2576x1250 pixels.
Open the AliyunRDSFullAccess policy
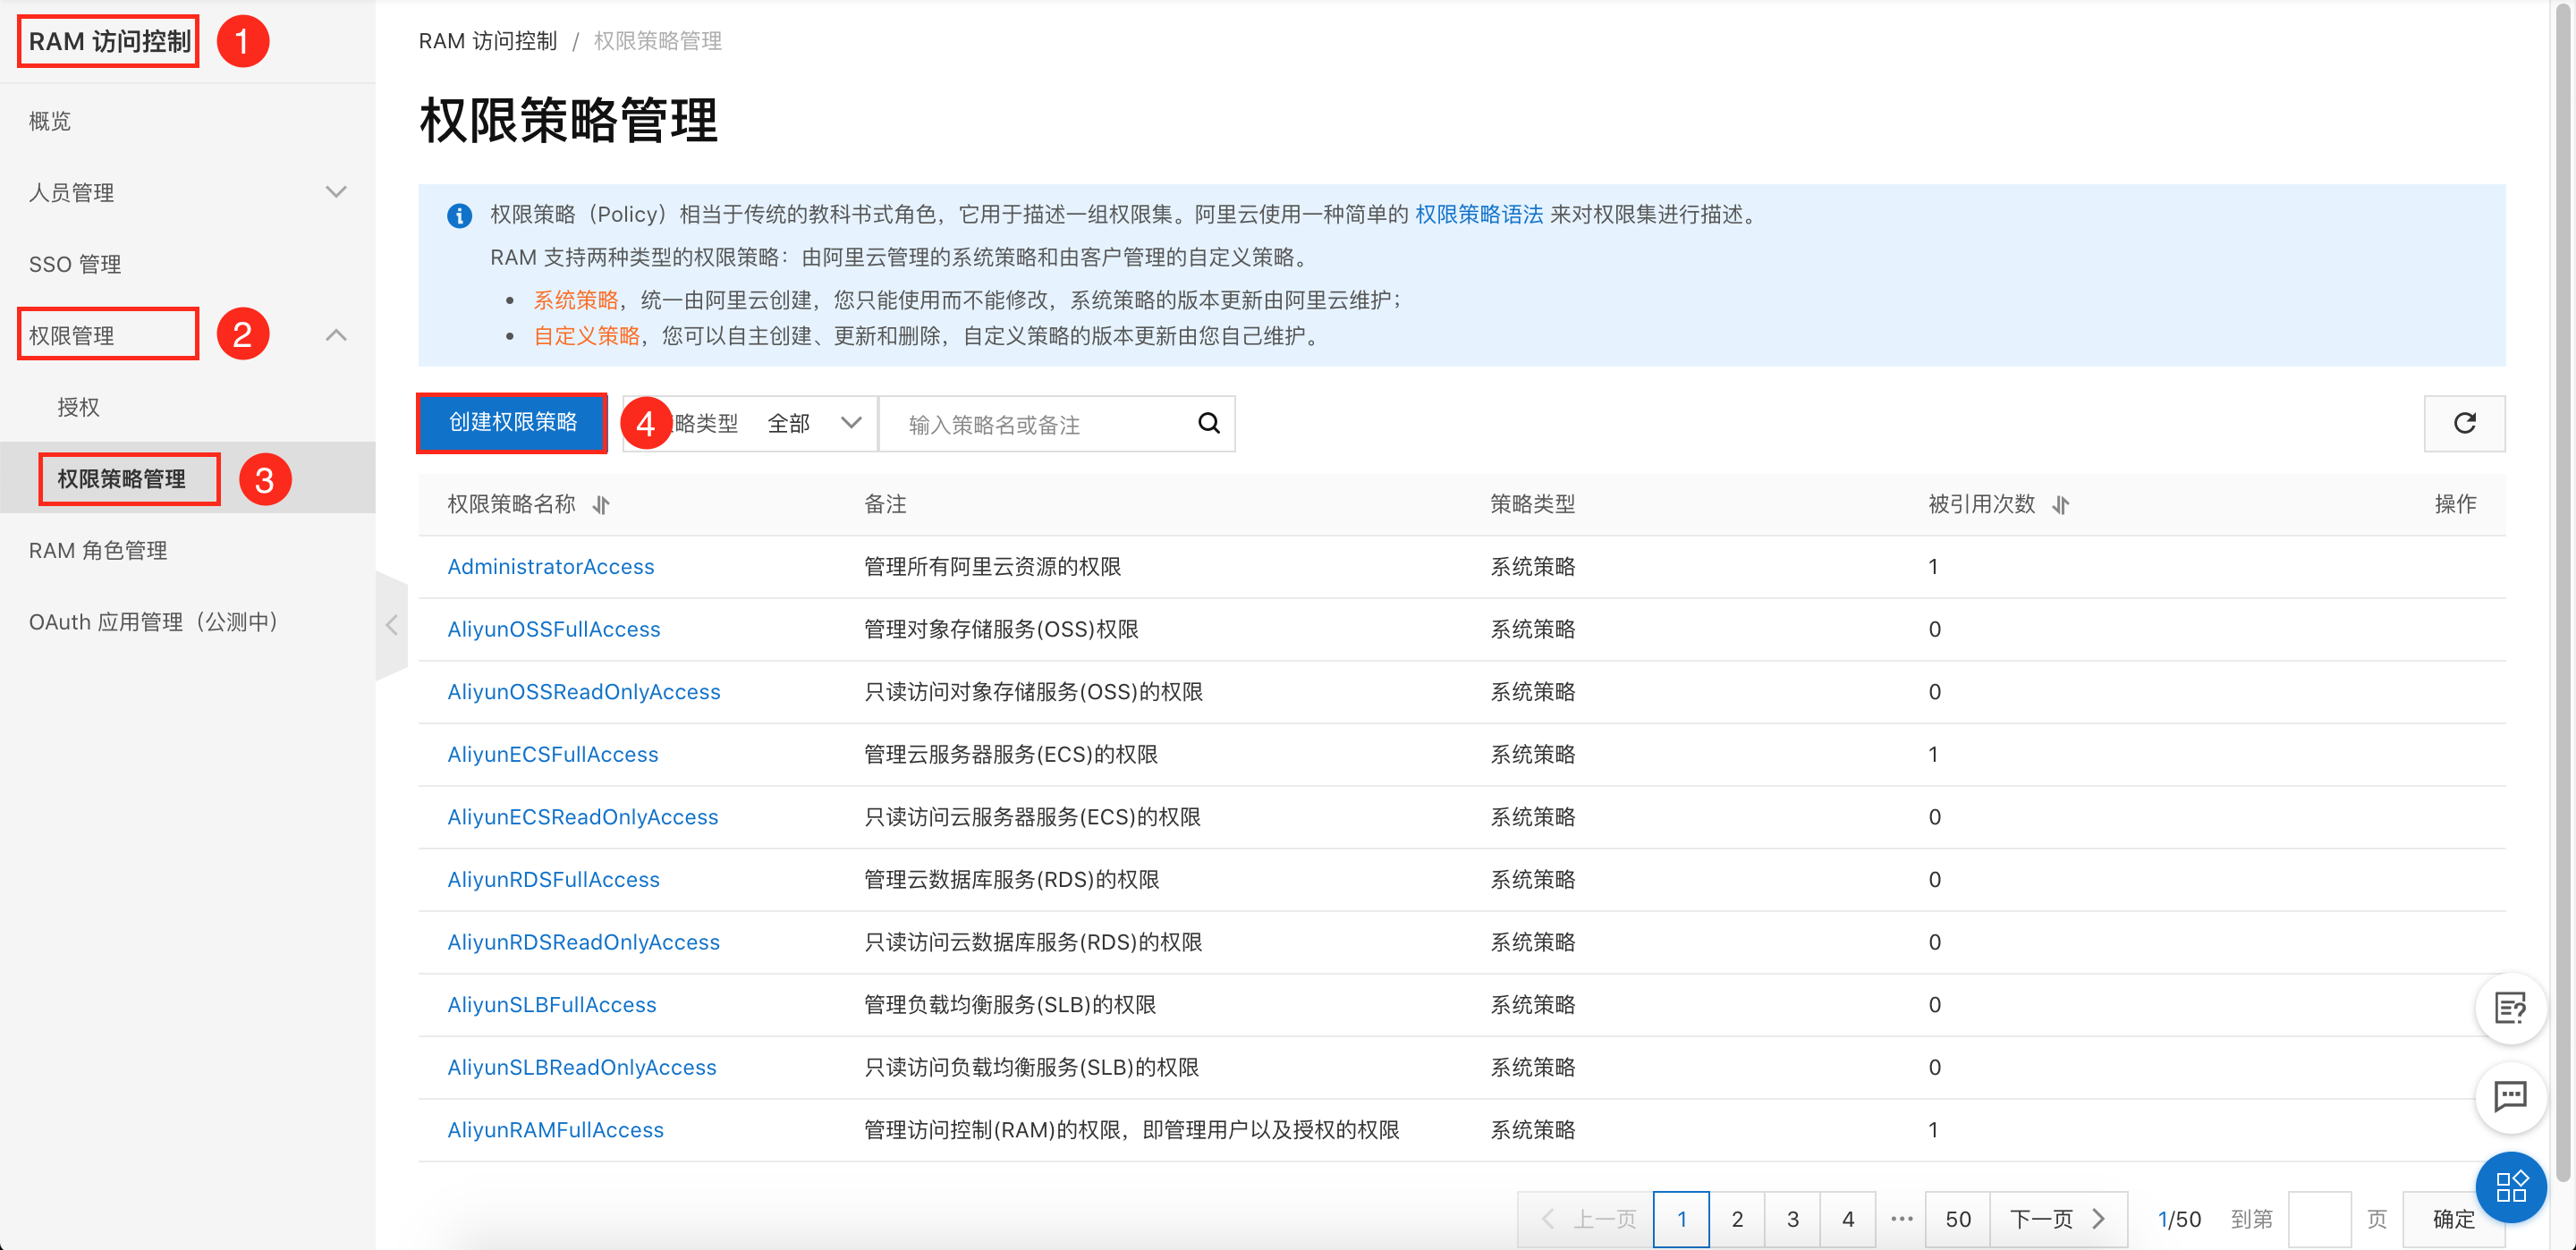553,879
